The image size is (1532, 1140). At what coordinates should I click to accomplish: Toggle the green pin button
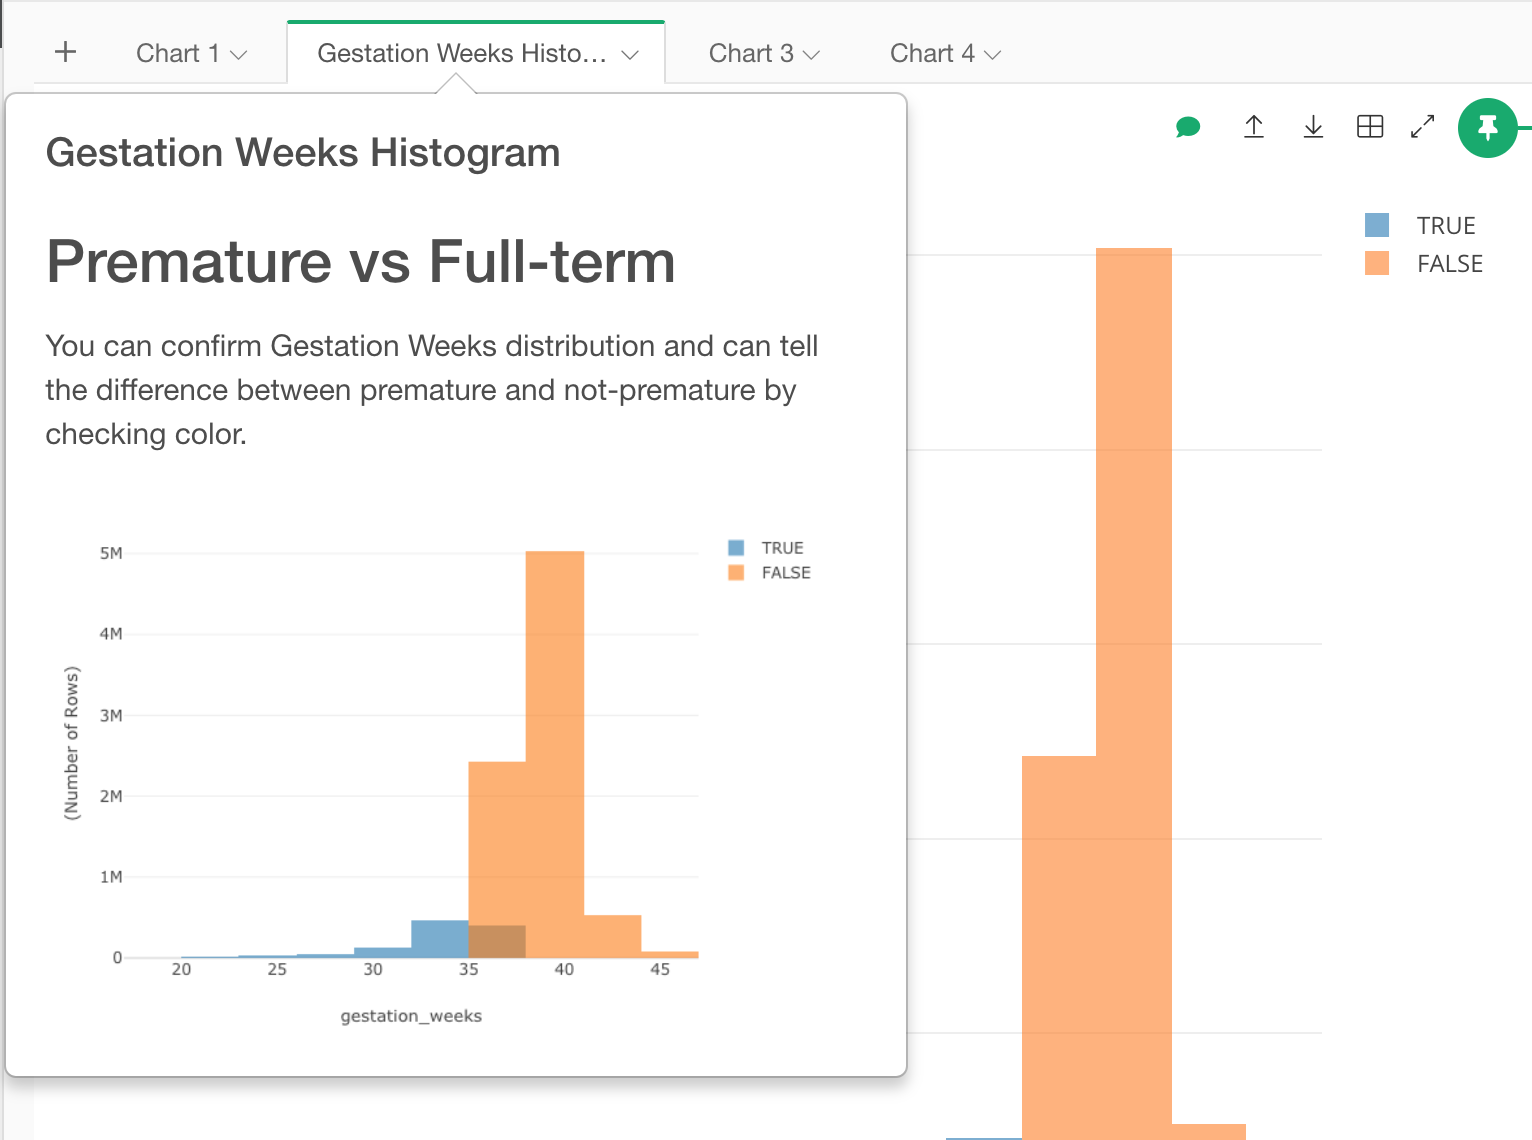point(1488,128)
